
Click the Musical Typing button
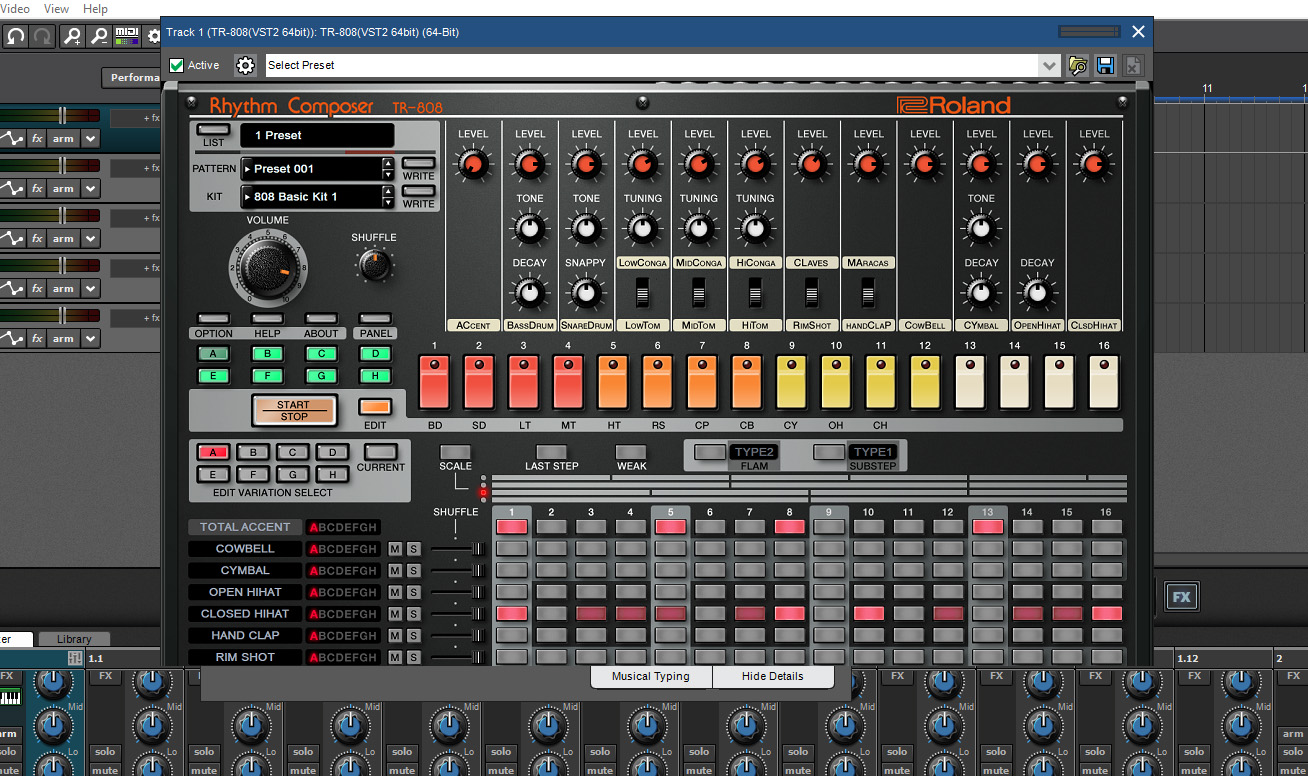pos(651,676)
